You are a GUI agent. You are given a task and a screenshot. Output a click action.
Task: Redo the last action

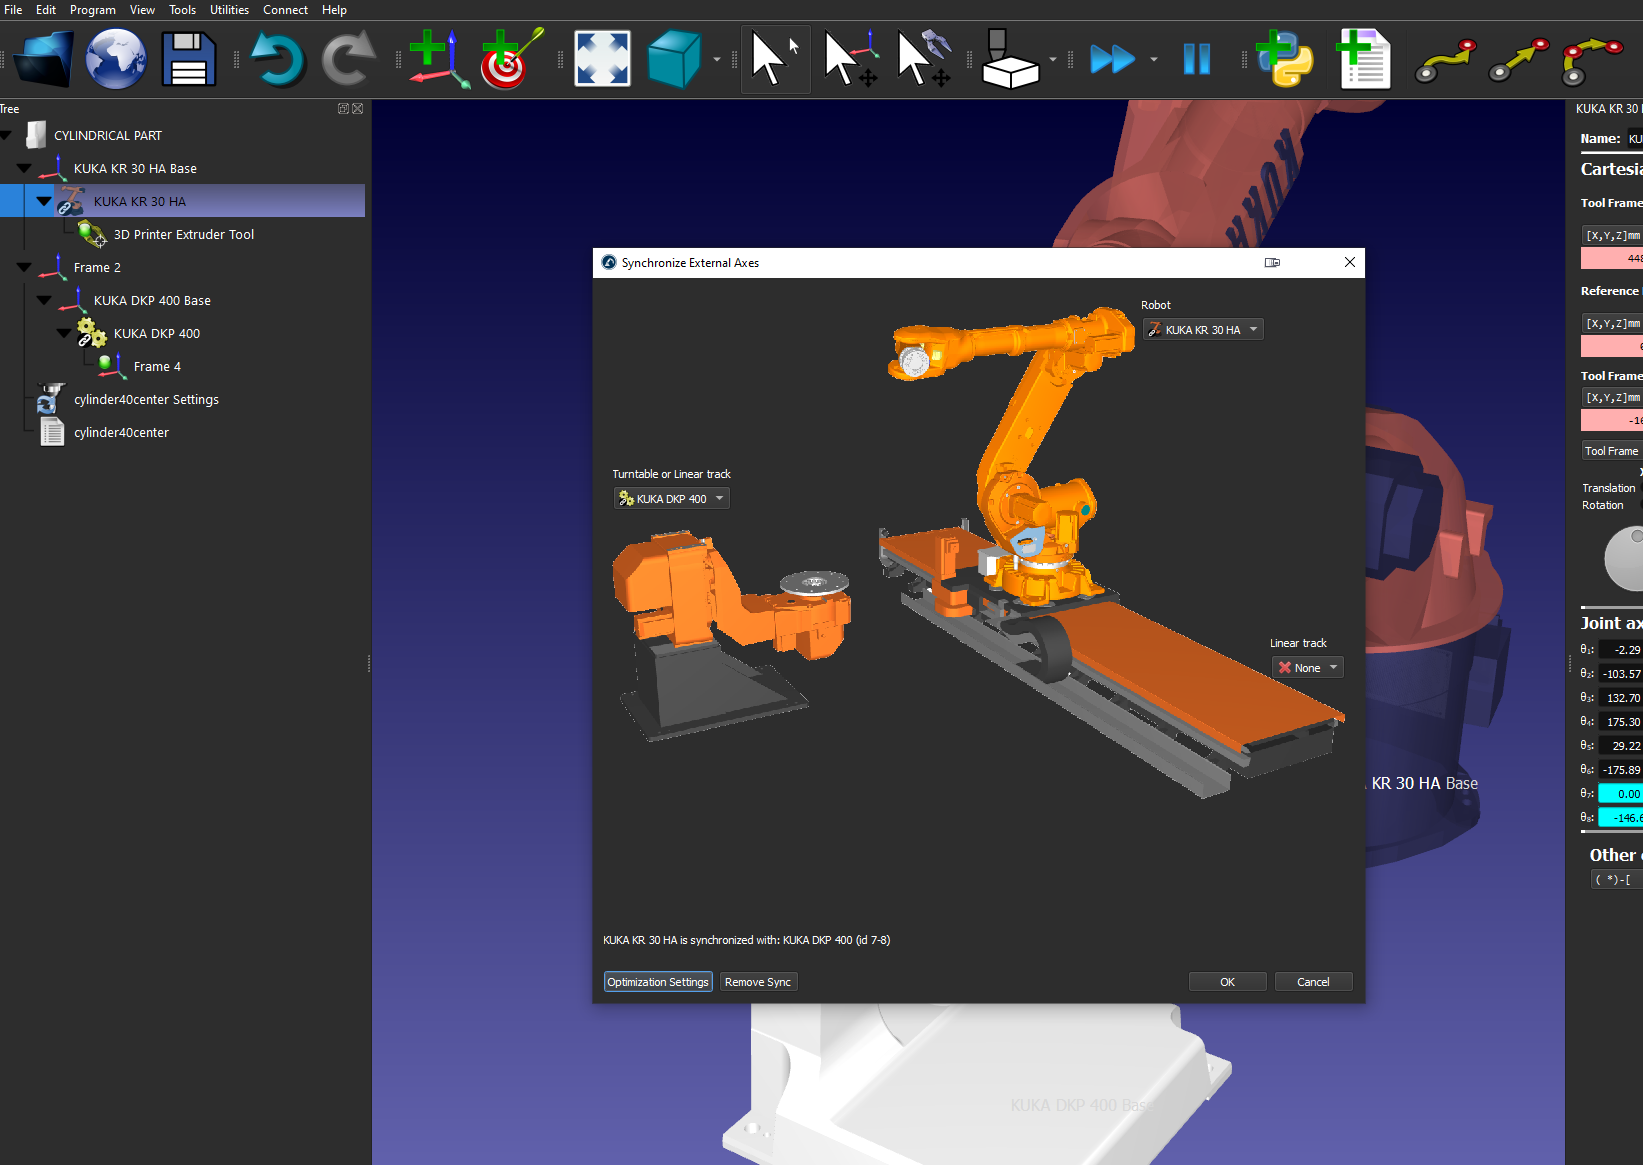pos(348,59)
